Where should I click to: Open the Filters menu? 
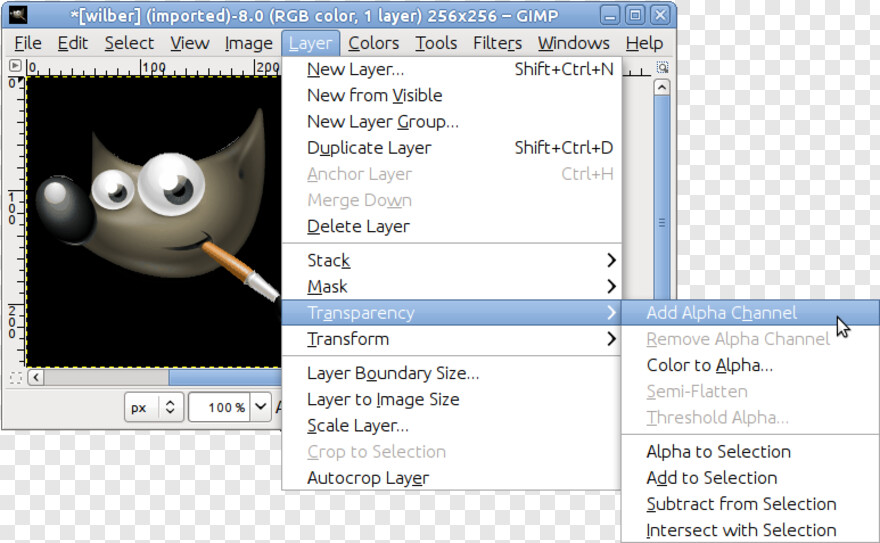coord(497,43)
